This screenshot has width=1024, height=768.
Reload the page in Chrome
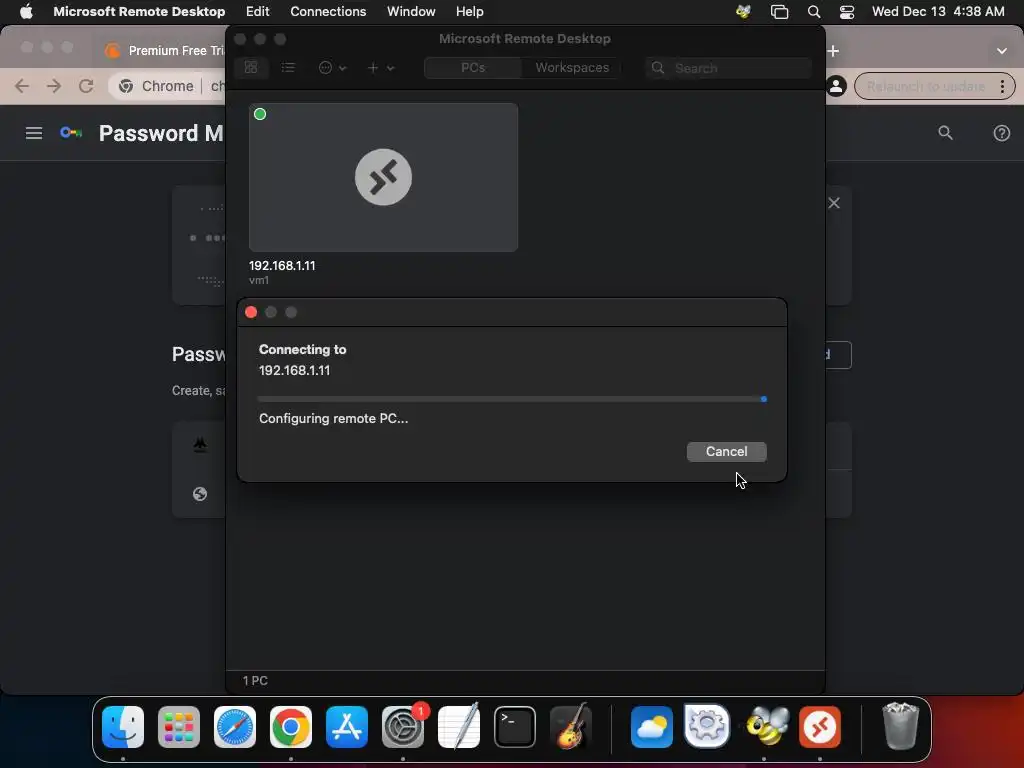click(86, 86)
